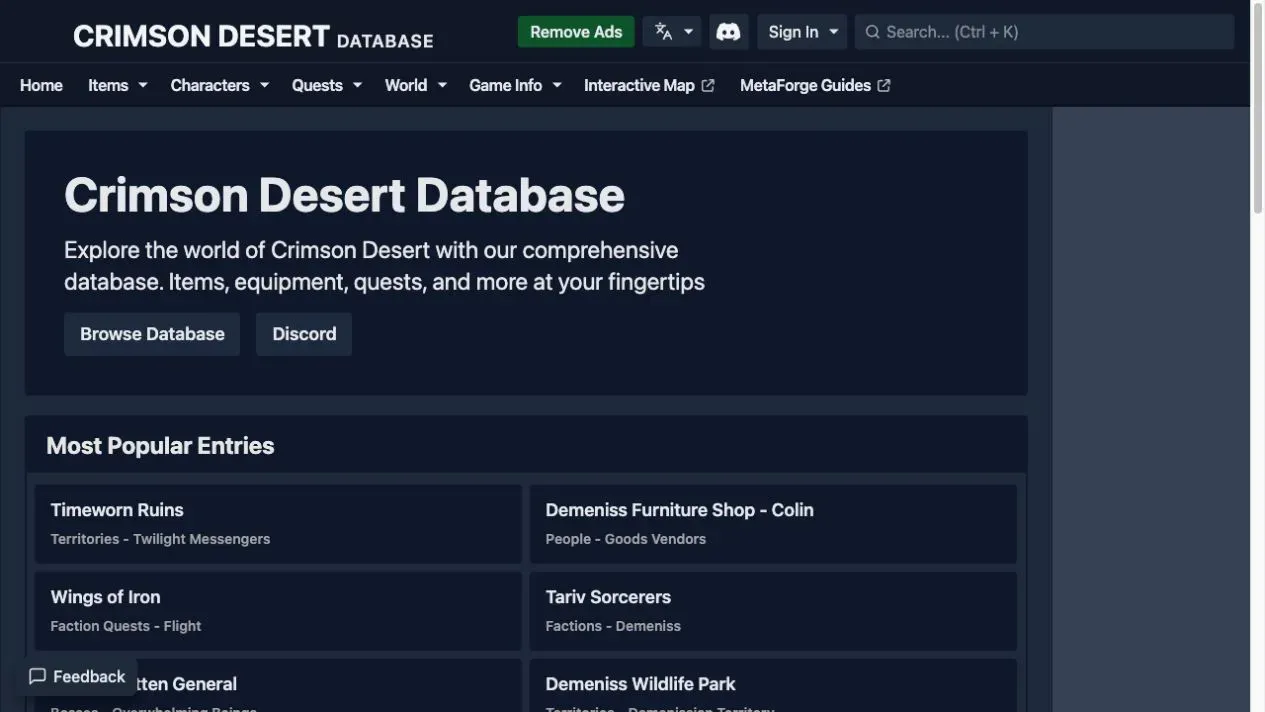Open the language translation selector
1265x712 pixels.
[x=672, y=32]
